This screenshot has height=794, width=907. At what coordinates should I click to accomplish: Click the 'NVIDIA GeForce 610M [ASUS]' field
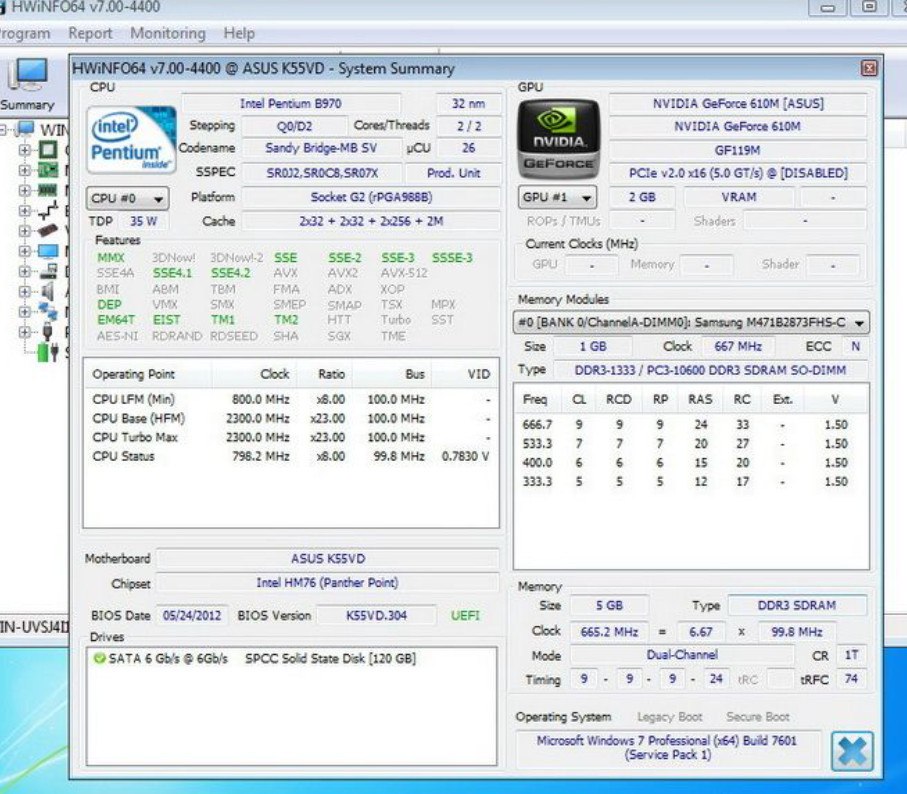click(x=738, y=104)
